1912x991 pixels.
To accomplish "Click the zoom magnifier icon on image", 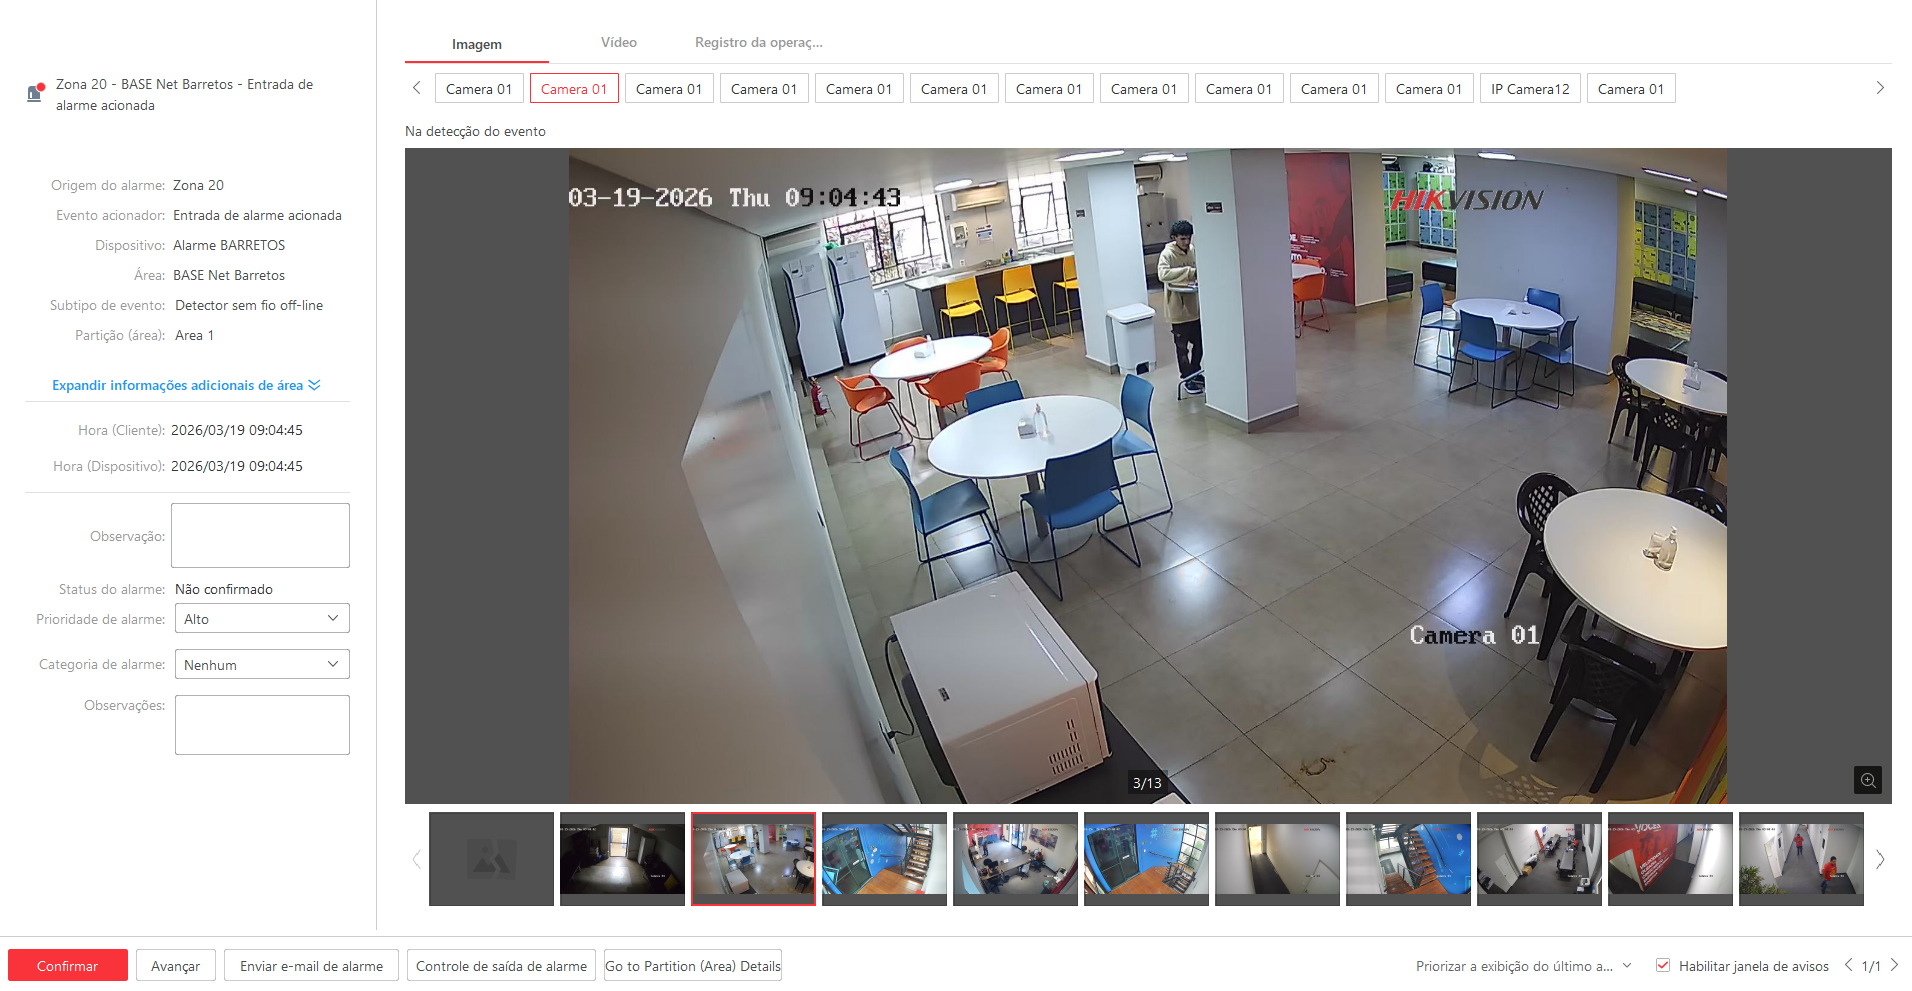I will pyautogui.click(x=1867, y=780).
